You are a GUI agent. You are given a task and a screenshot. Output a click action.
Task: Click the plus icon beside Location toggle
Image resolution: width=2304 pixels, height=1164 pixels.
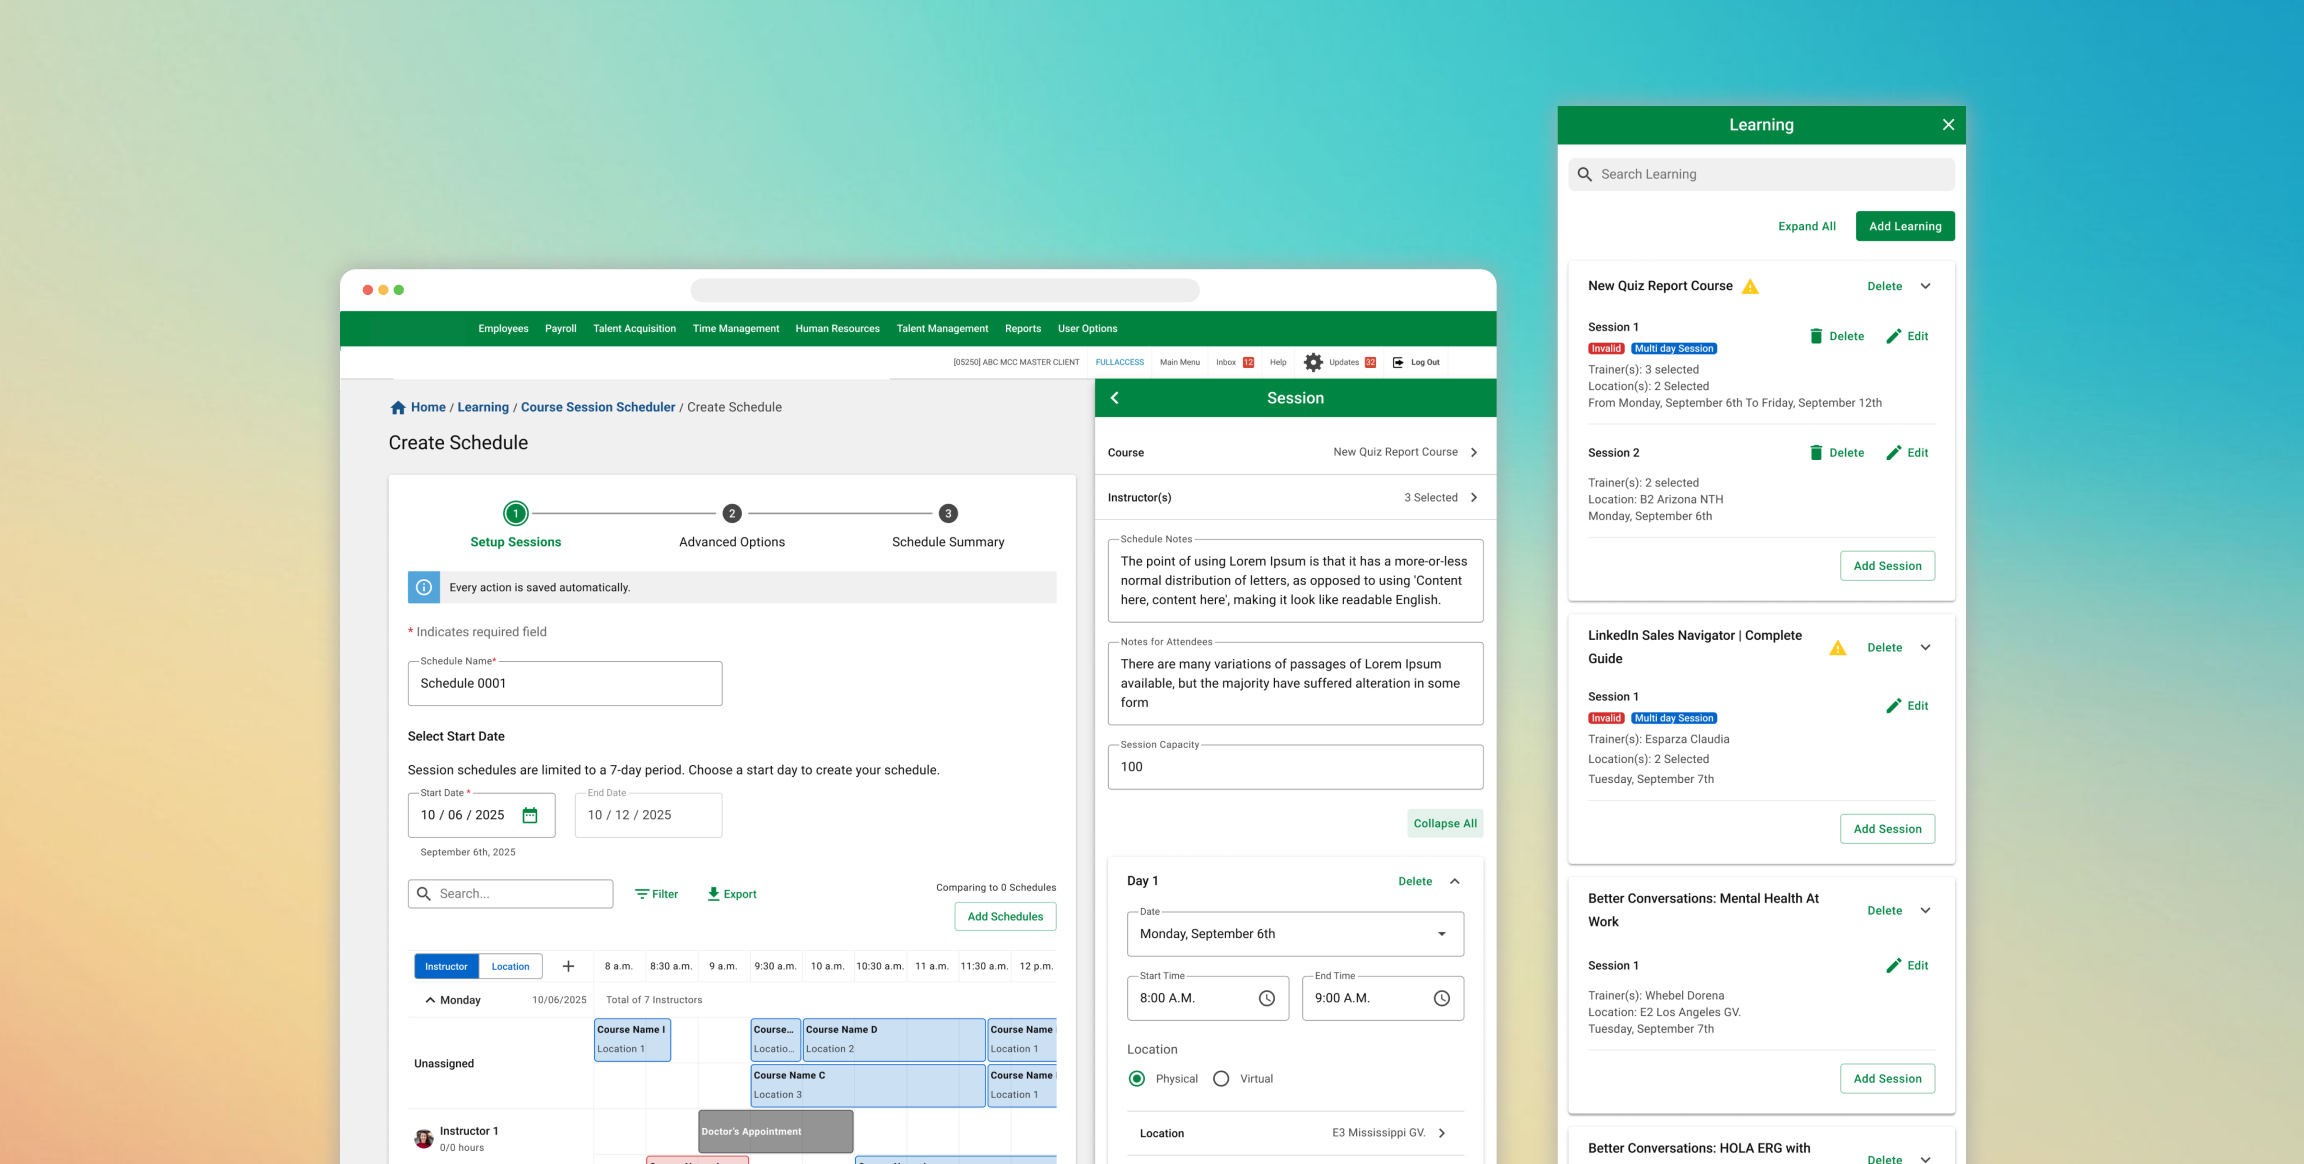tap(568, 966)
